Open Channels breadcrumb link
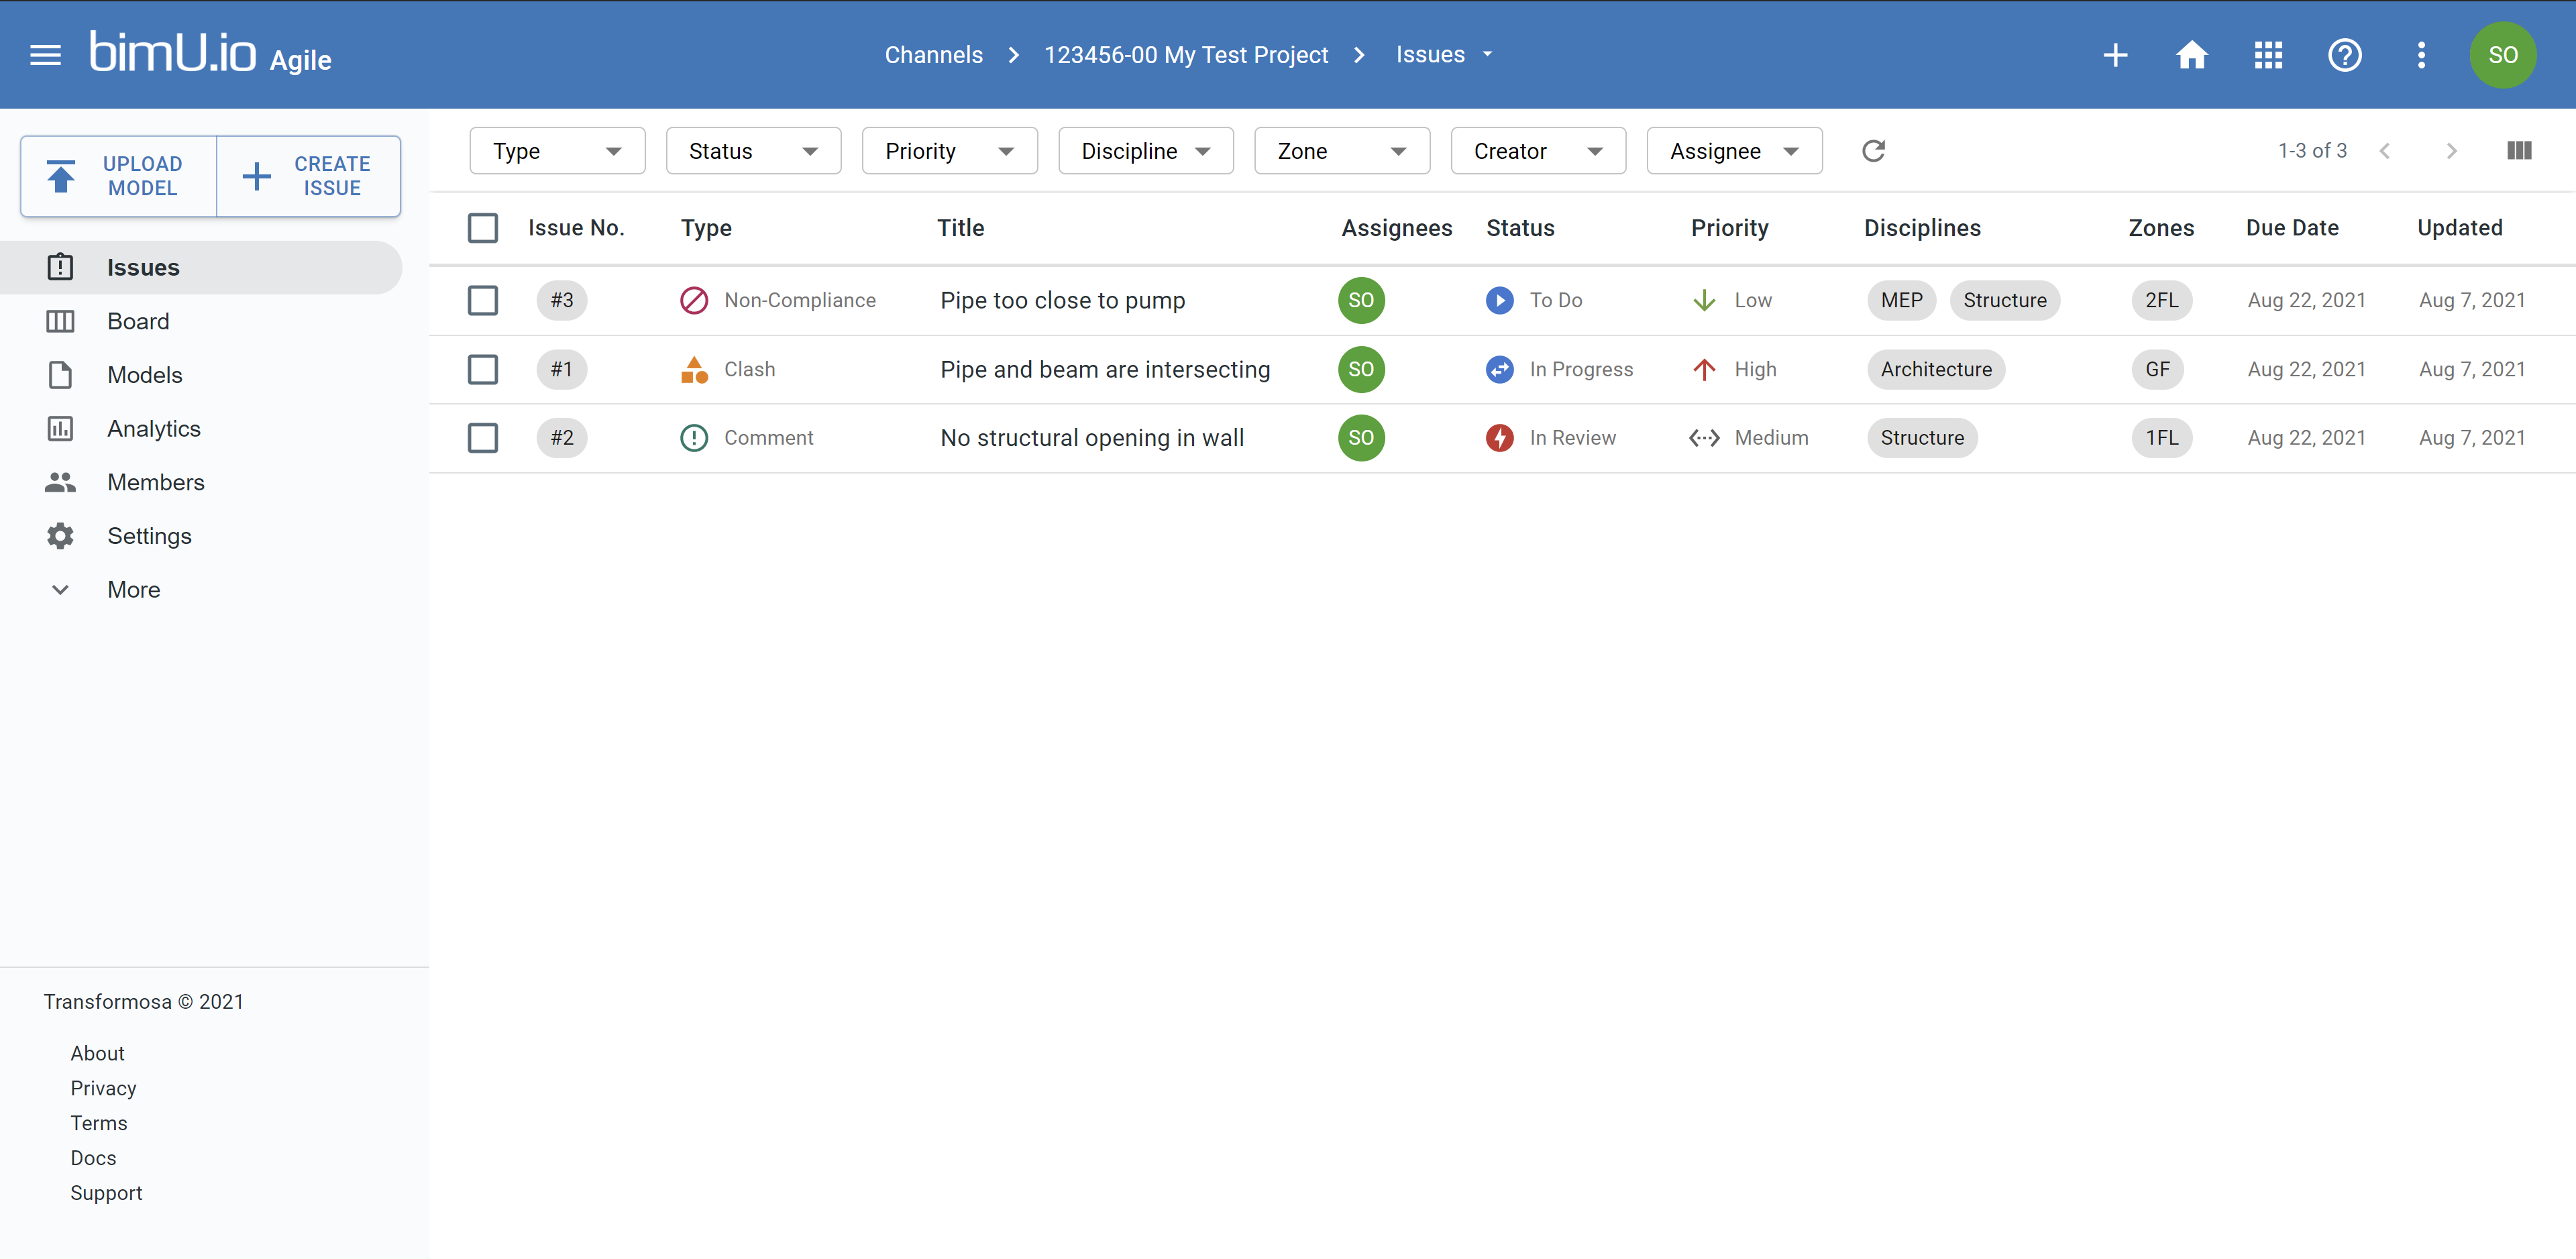This screenshot has height=1259, width=2576. (933, 55)
